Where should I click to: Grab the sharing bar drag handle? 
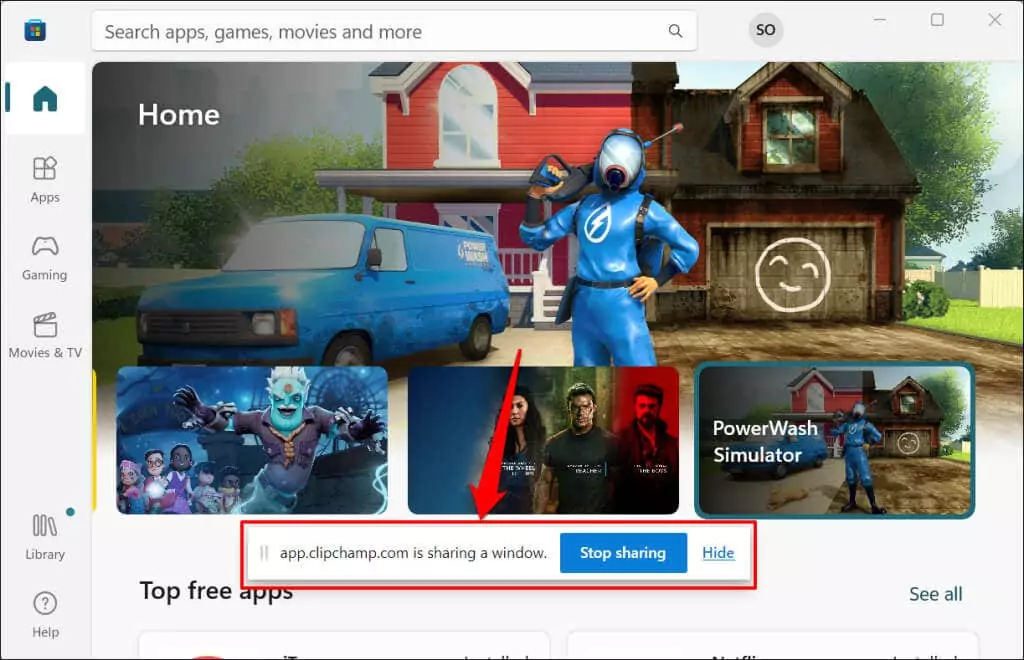[264, 553]
